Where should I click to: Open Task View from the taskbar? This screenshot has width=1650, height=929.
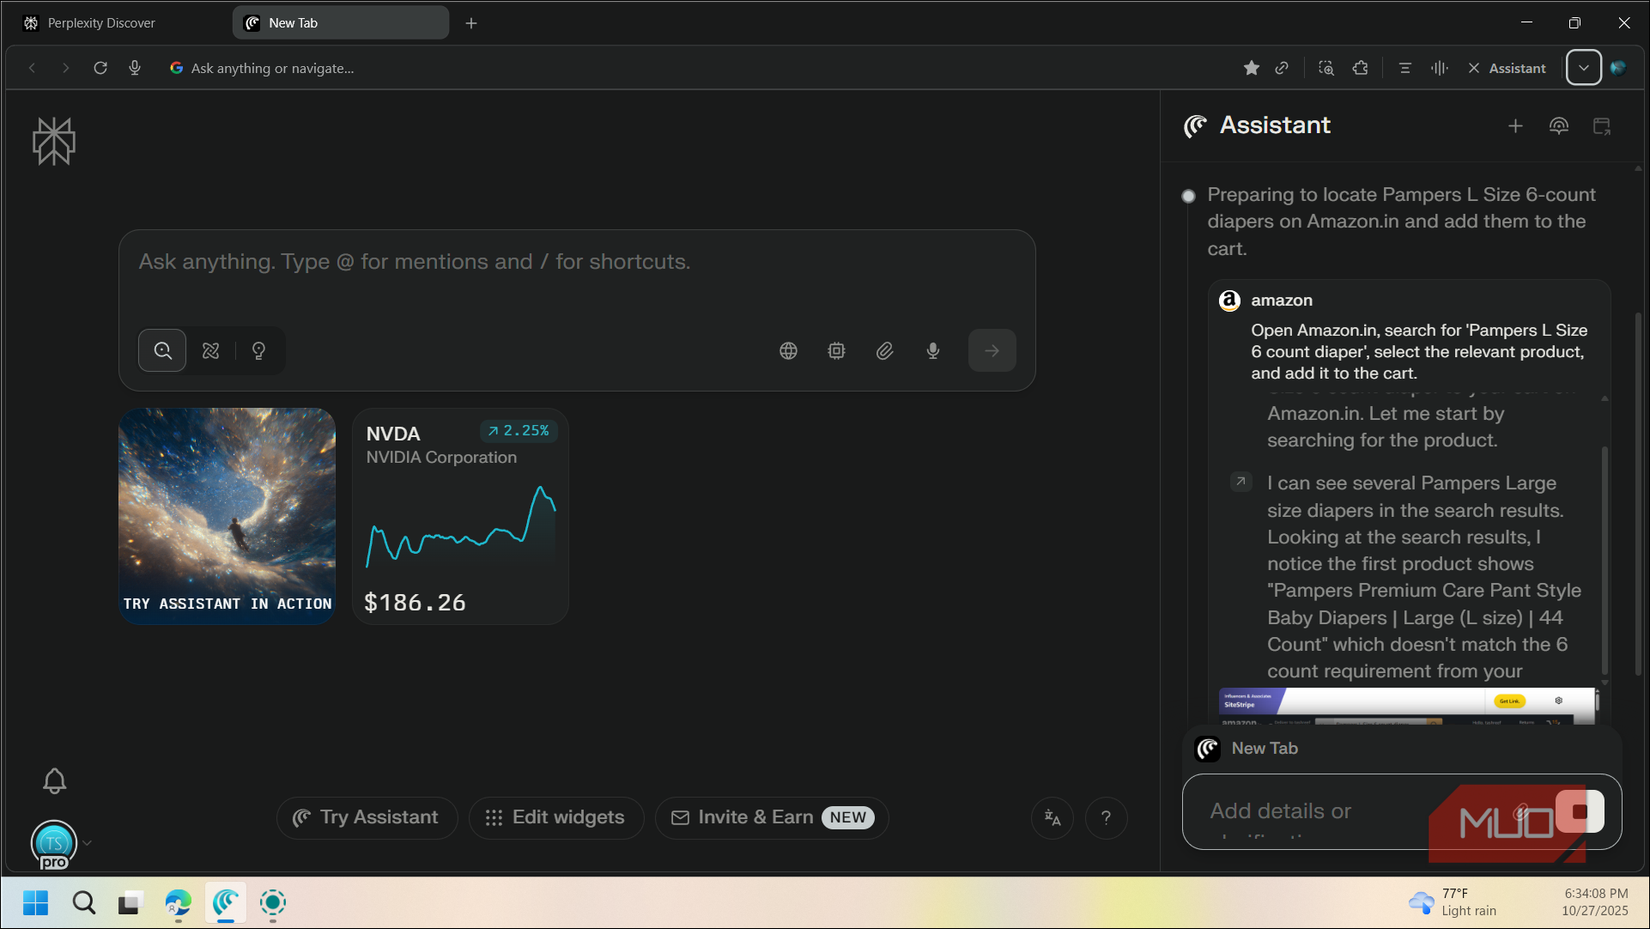coord(130,904)
